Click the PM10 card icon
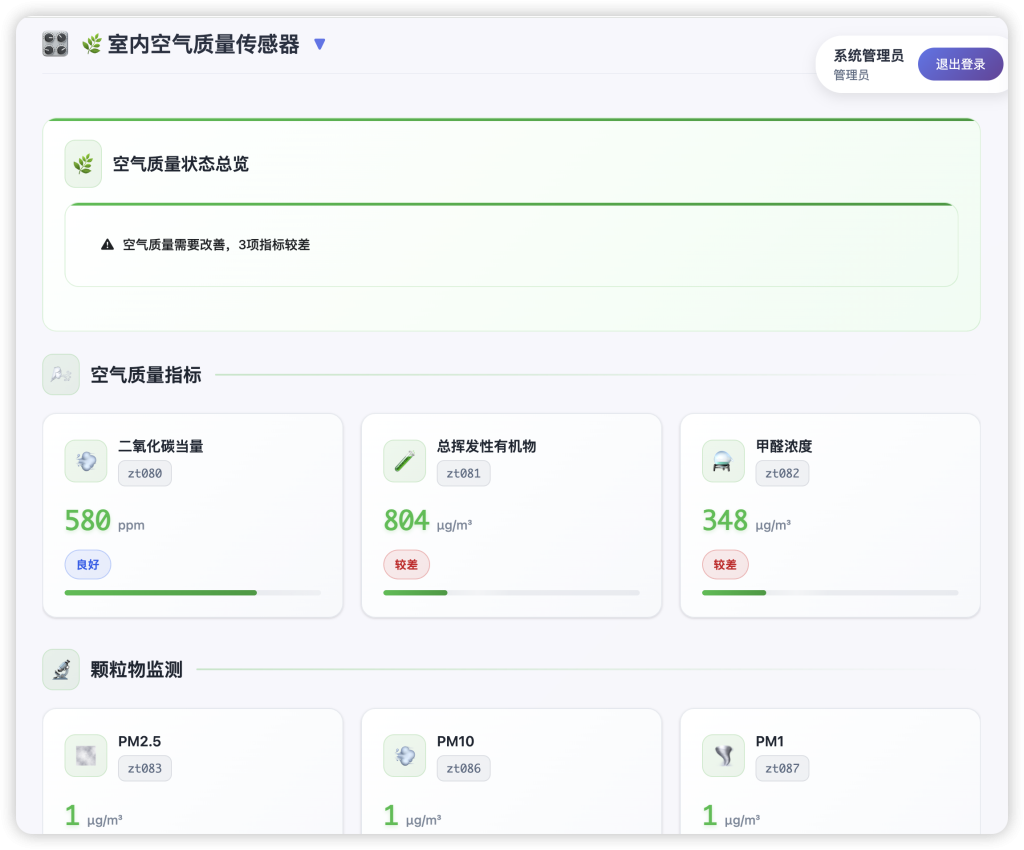The height and width of the screenshot is (850, 1024). (404, 756)
